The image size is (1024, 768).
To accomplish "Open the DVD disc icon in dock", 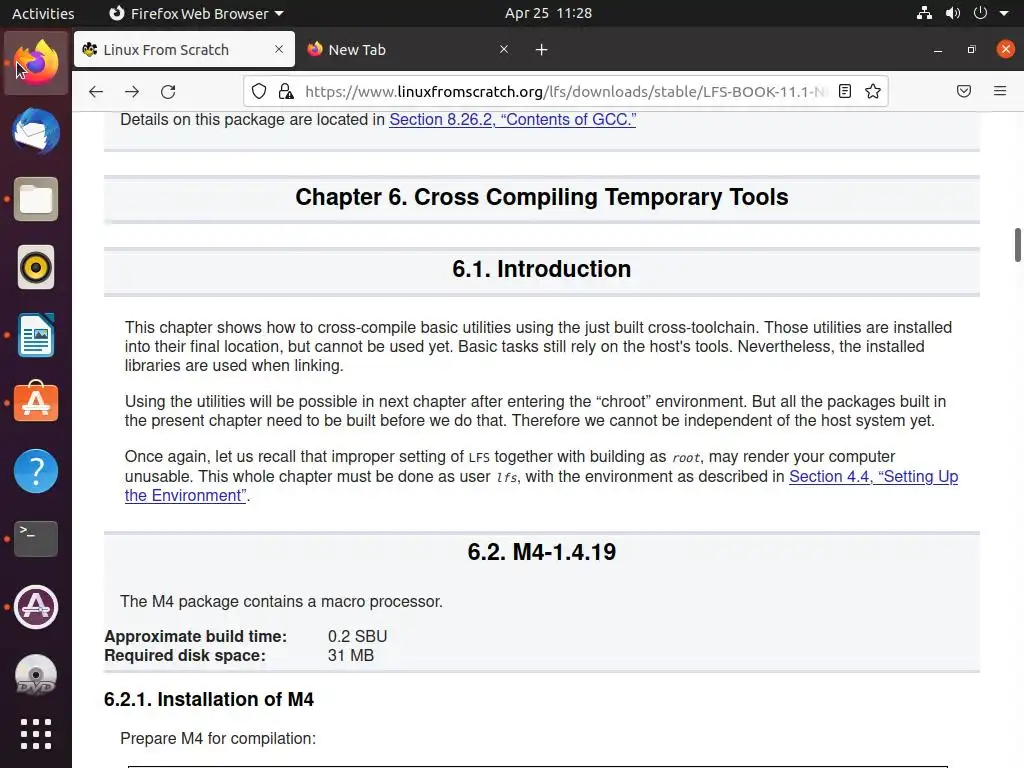I will [36, 675].
